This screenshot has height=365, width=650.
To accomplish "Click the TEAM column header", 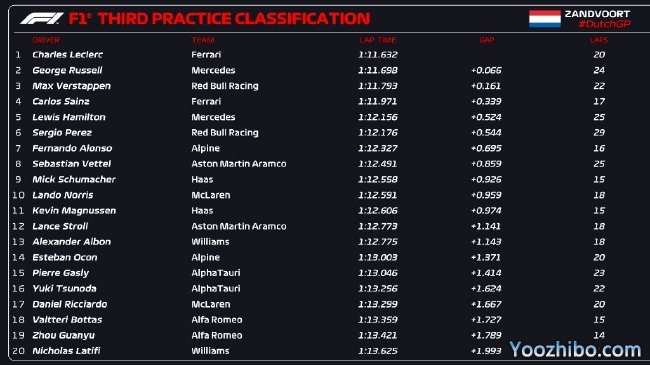I will click(203, 40).
